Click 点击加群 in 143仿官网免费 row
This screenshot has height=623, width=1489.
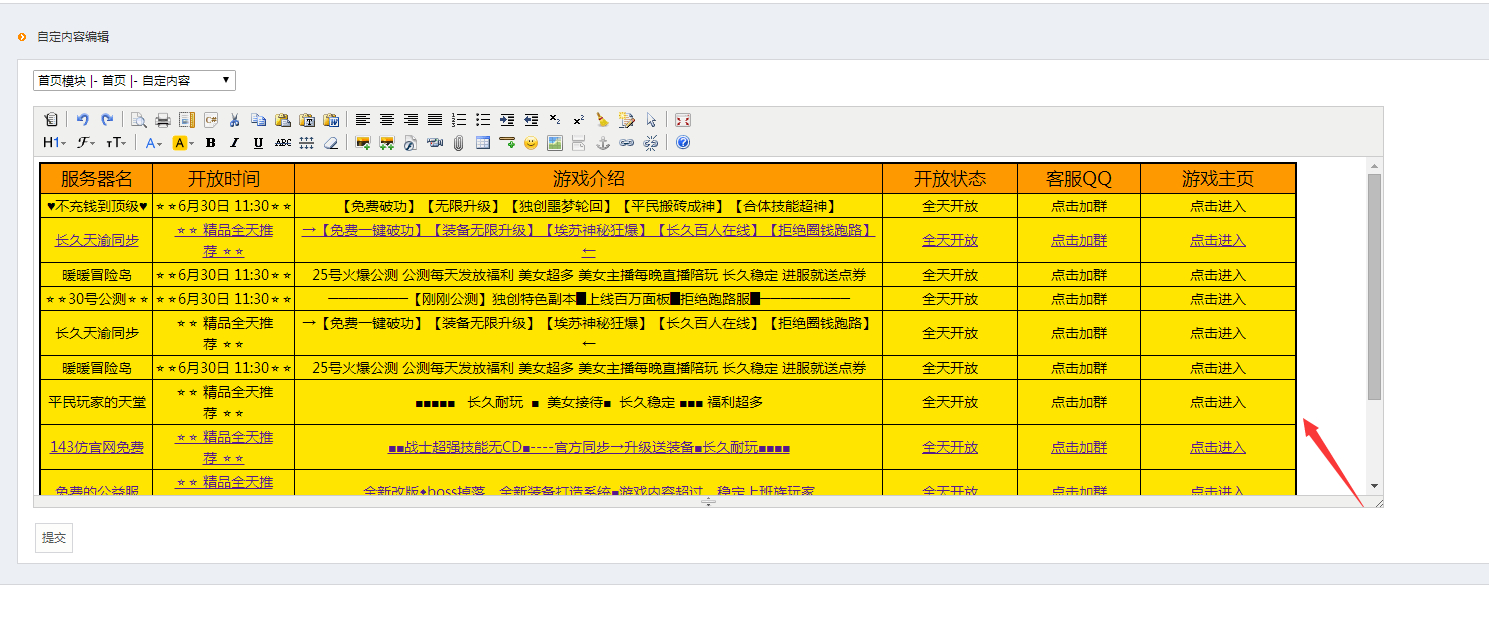[1079, 447]
